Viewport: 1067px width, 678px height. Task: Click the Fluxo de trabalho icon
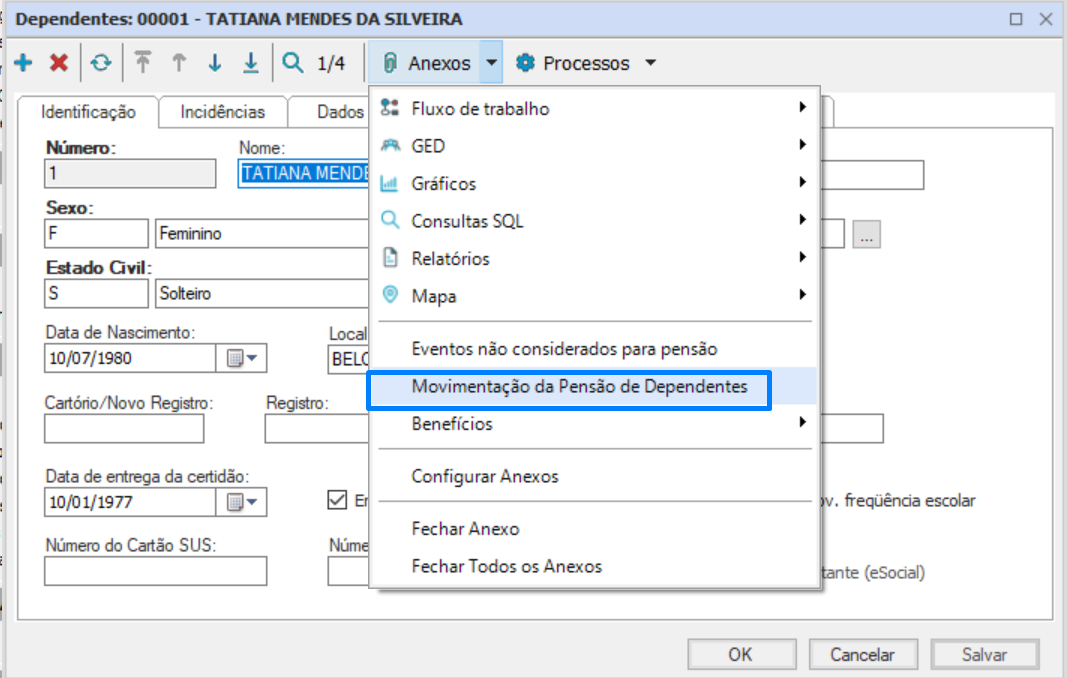[389, 107]
